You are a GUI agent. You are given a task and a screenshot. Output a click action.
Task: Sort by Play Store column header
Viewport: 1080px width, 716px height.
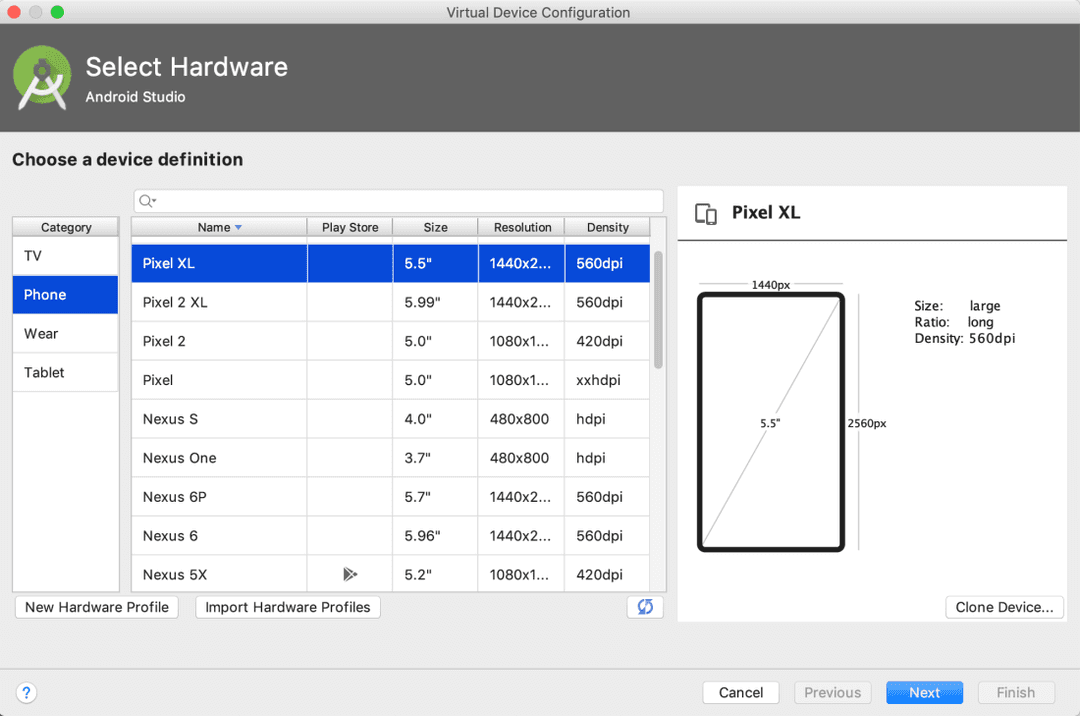(x=350, y=227)
